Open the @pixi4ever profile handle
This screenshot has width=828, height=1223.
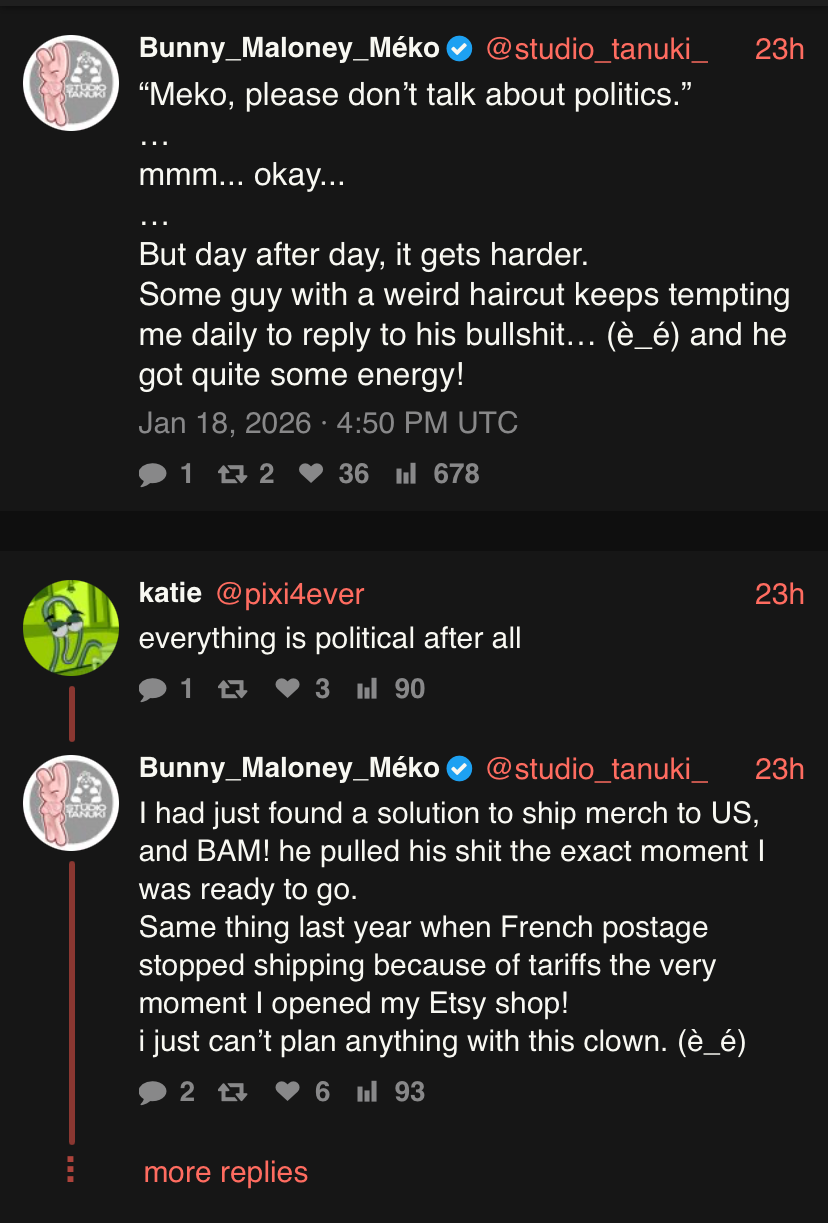(290, 594)
